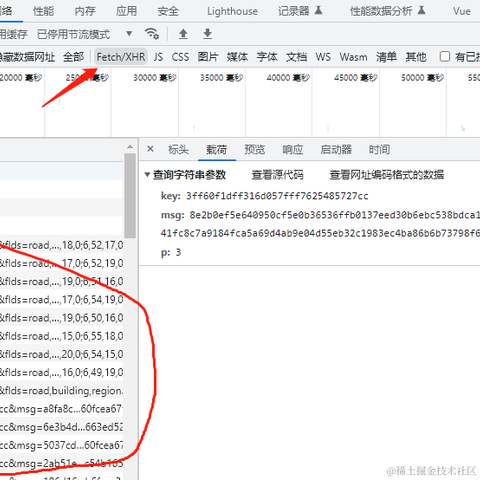Open the 应用 tab
The width and height of the screenshot is (480, 480).
[126, 11]
